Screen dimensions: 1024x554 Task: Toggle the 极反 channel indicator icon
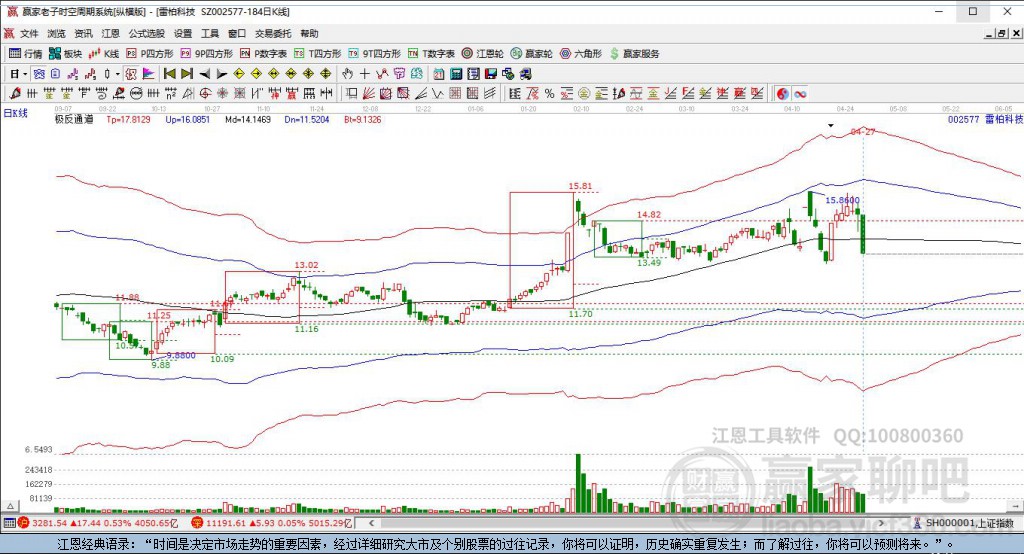point(131,74)
